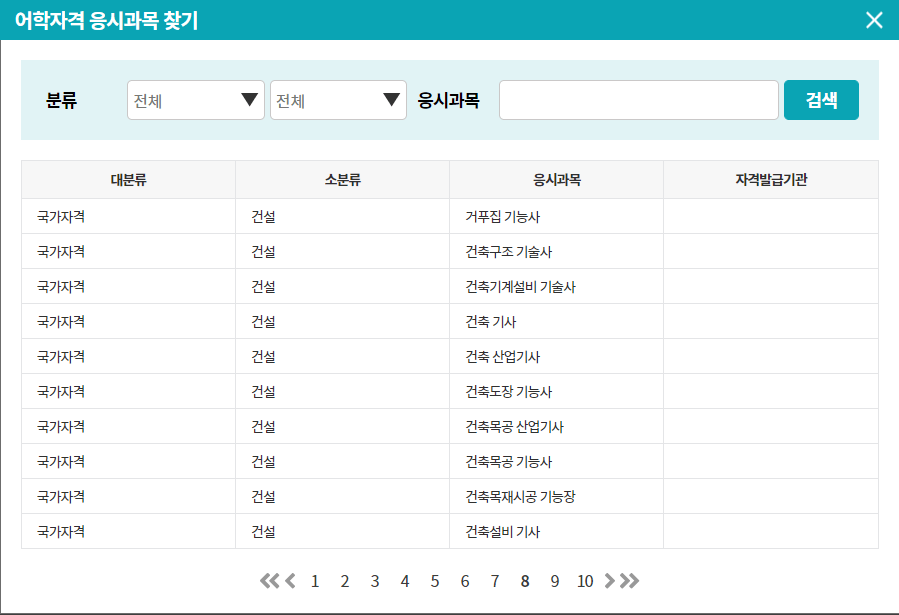Screen dimensions: 899x615
Task: Click inside the 응시과목 search field
Action: point(638,100)
